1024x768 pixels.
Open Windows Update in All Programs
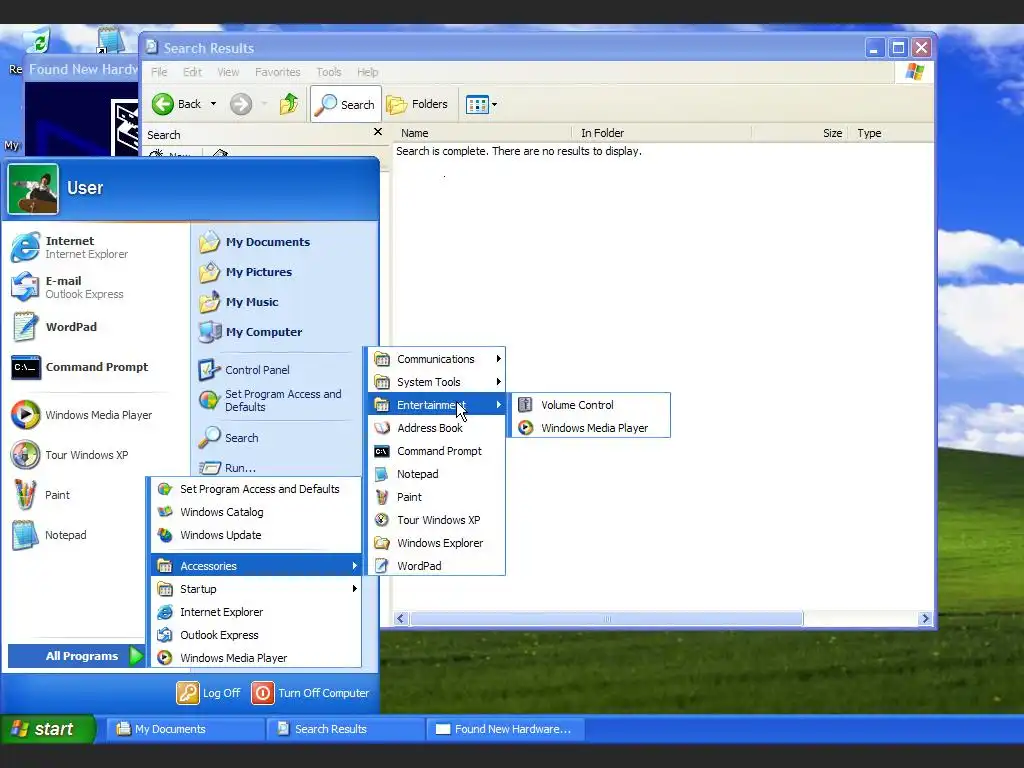[256, 535]
